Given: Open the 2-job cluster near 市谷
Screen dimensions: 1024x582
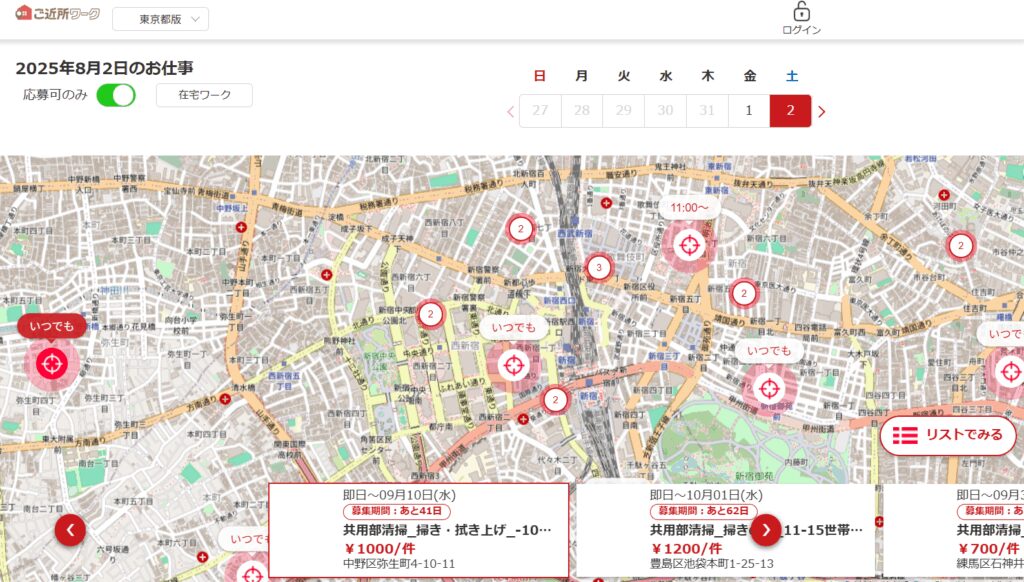Looking at the screenshot, I should (x=960, y=246).
